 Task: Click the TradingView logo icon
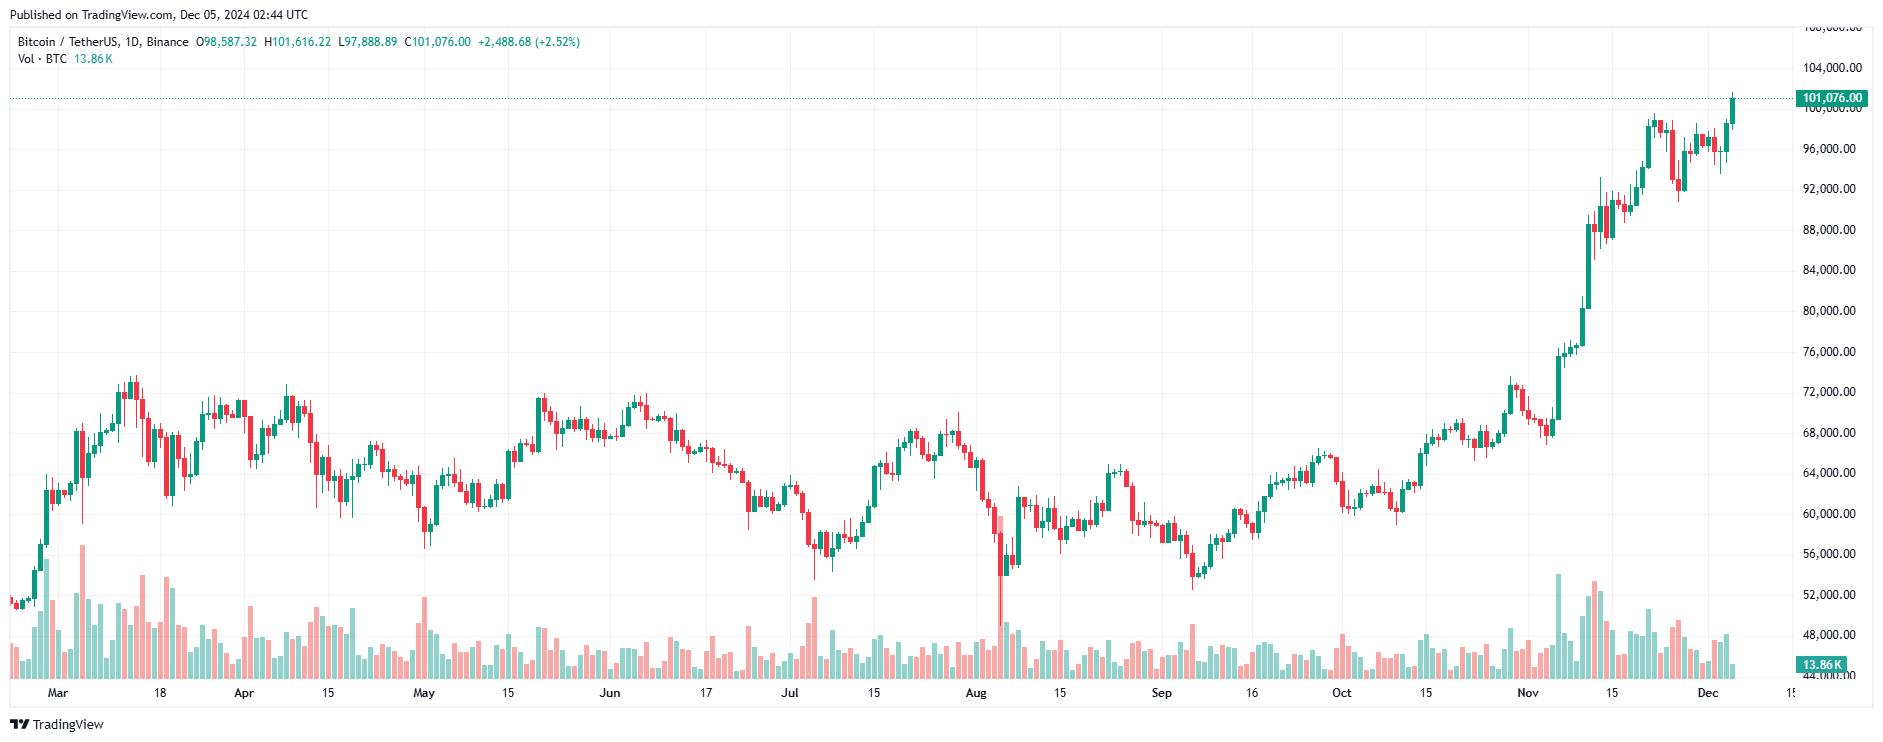point(19,725)
